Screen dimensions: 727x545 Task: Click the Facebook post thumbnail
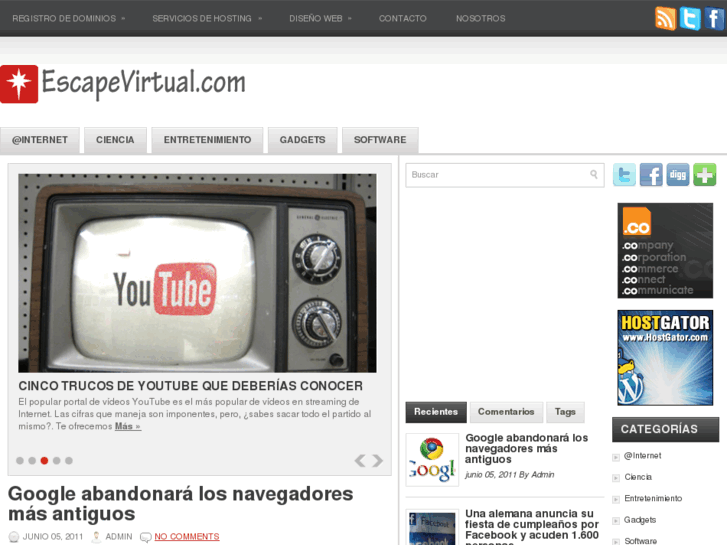coord(432,527)
